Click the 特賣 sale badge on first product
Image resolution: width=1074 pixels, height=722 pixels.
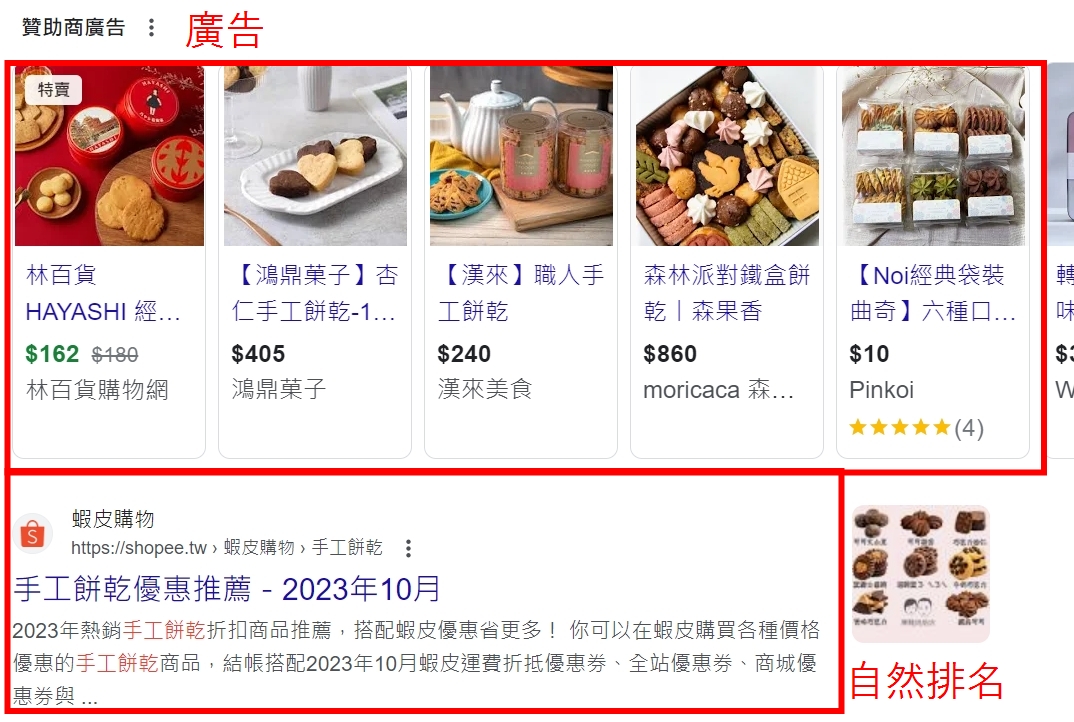coord(53,90)
